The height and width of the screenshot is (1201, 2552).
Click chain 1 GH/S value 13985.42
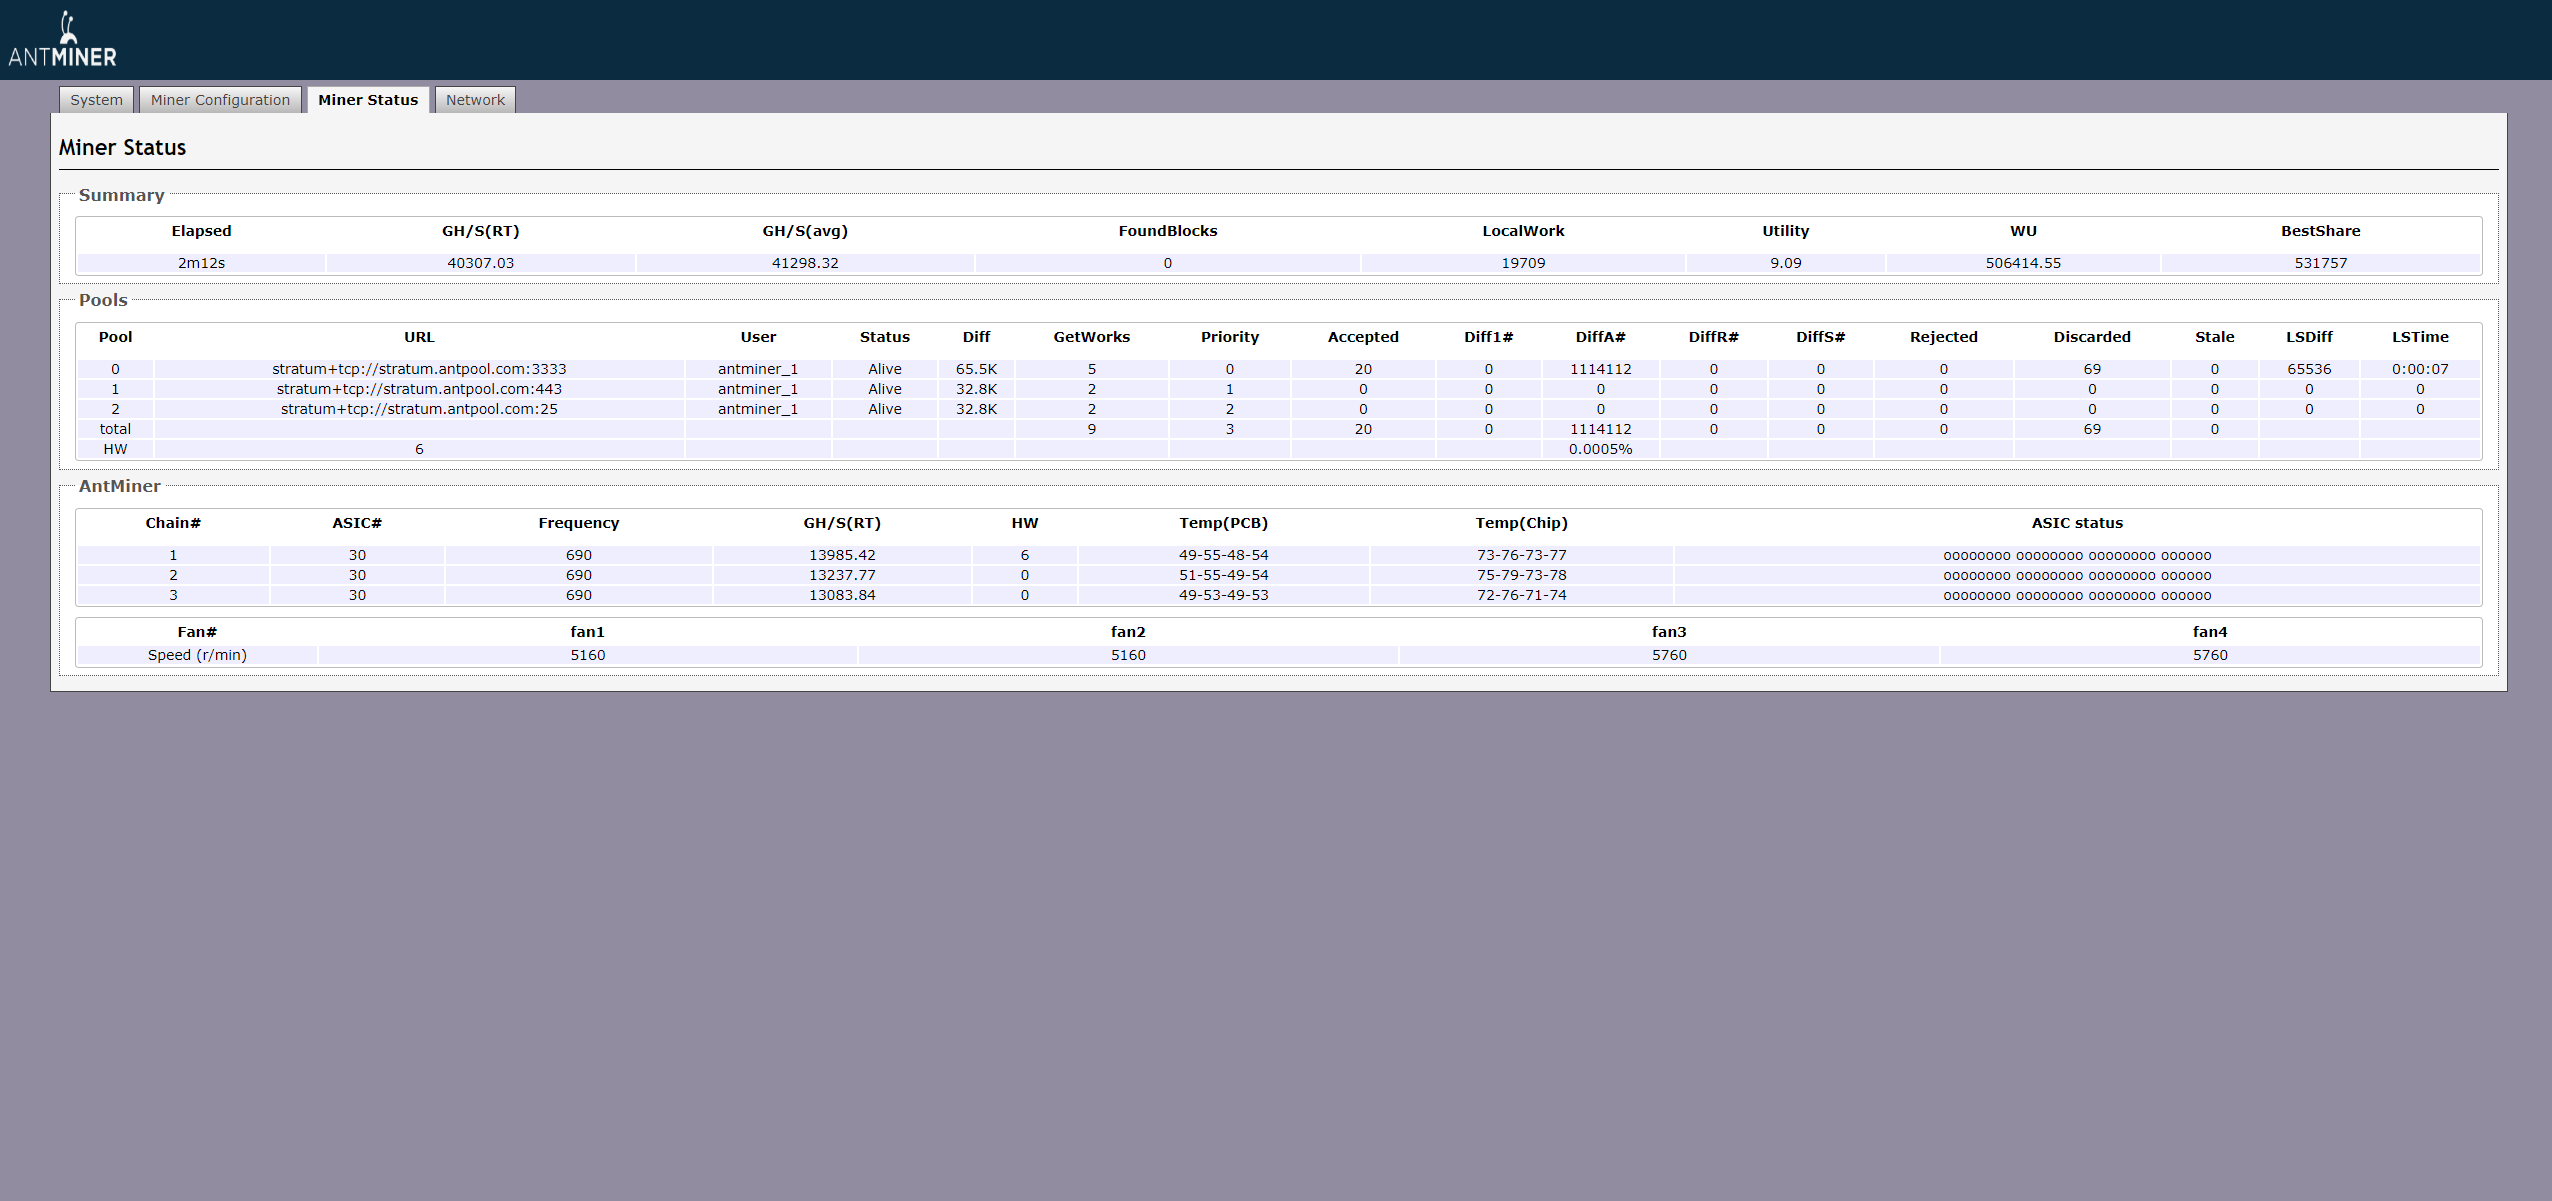842,555
